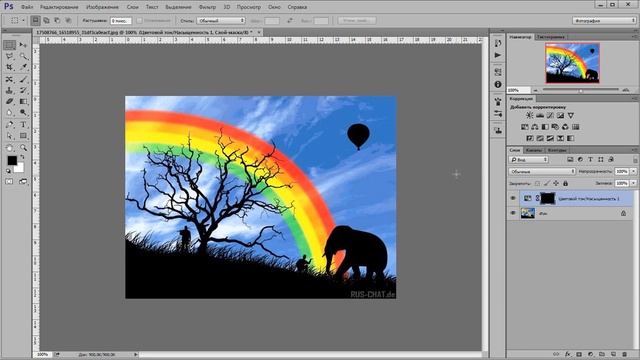Click the Refine Edge button

pos(357,20)
